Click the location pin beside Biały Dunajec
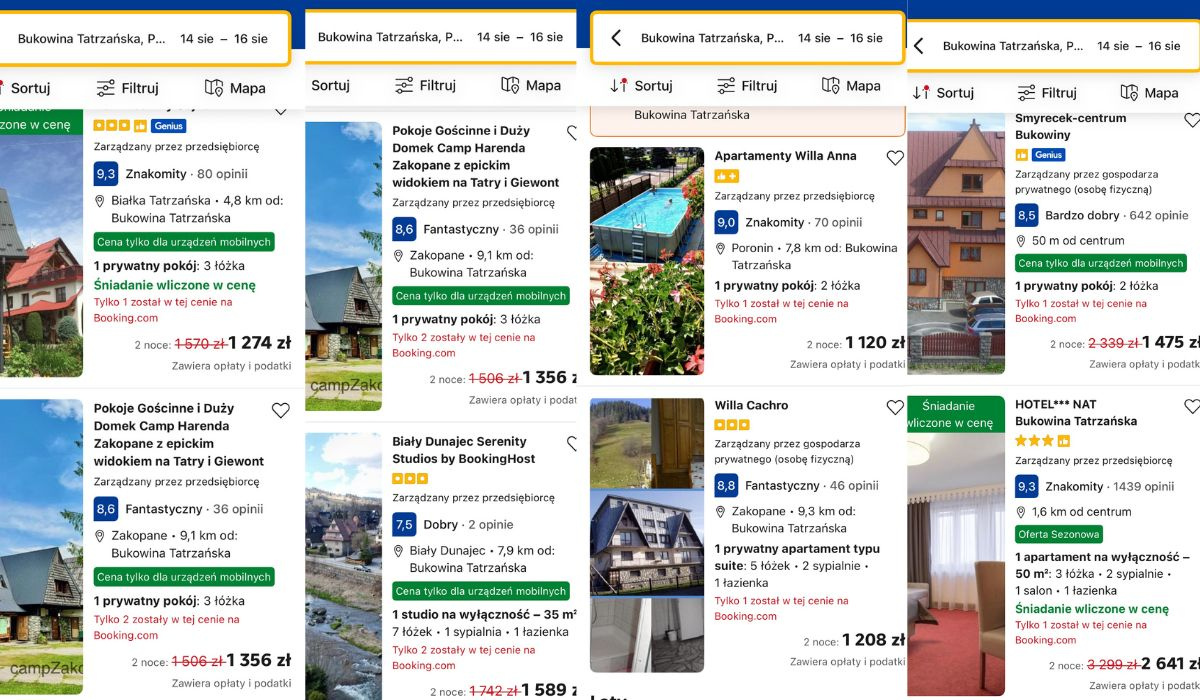The width and height of the screenshot is (1200, 700). tap(398, 550)
